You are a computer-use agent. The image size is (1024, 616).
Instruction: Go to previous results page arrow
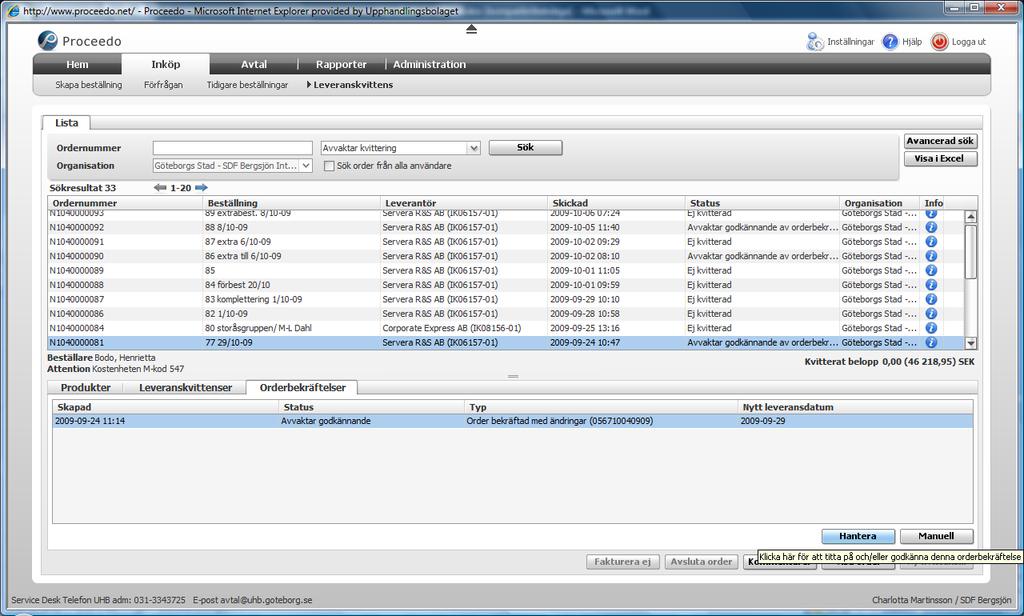(160, 187)
